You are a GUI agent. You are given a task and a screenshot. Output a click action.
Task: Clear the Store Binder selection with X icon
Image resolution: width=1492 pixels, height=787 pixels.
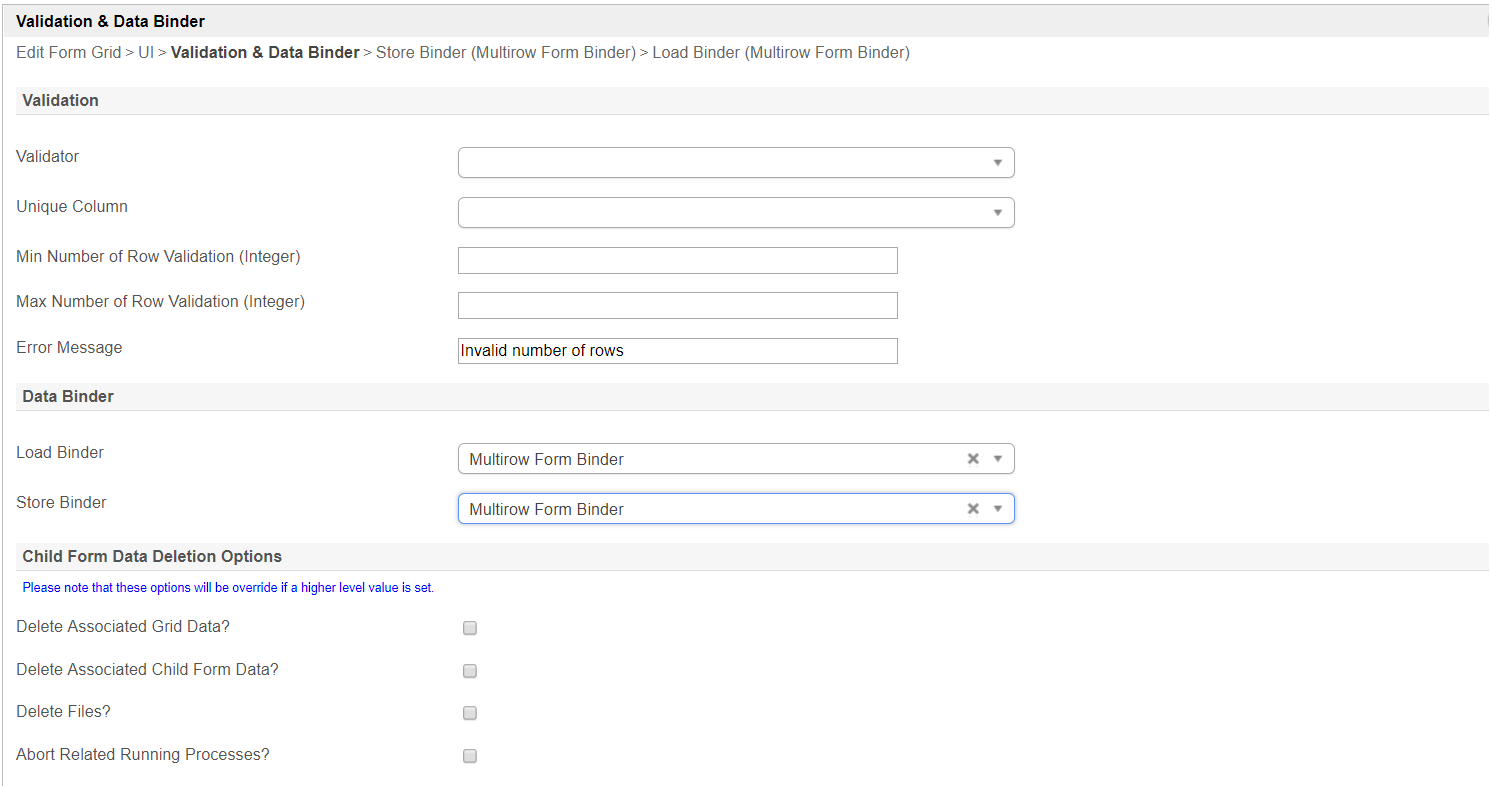[972, 509]
